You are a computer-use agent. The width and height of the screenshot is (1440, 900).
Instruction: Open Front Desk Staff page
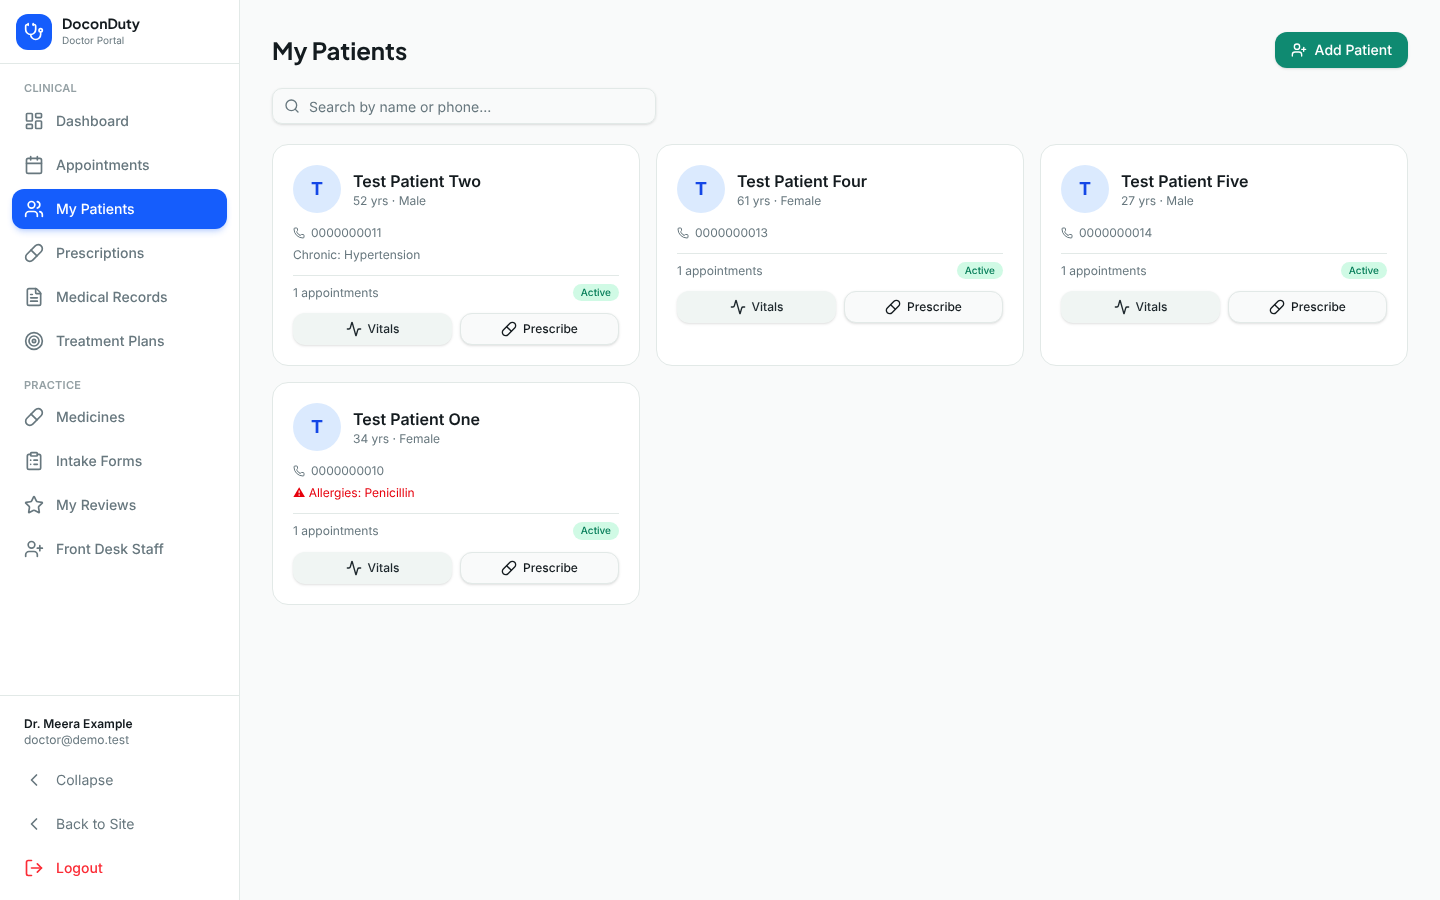coord(120,549)
